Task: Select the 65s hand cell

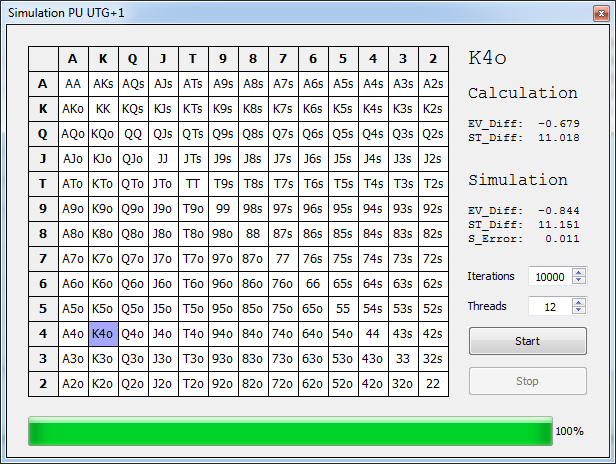Action: coord(343,284)
